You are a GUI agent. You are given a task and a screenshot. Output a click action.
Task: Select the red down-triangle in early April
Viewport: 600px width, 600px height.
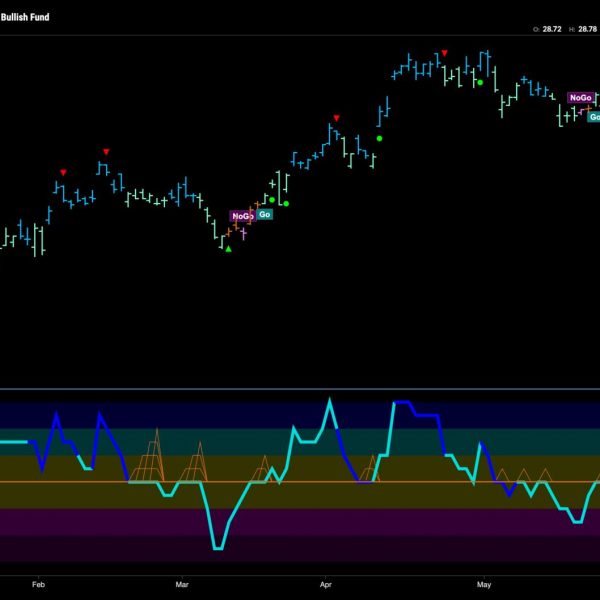pyautogui.click(x=336, y=118)
